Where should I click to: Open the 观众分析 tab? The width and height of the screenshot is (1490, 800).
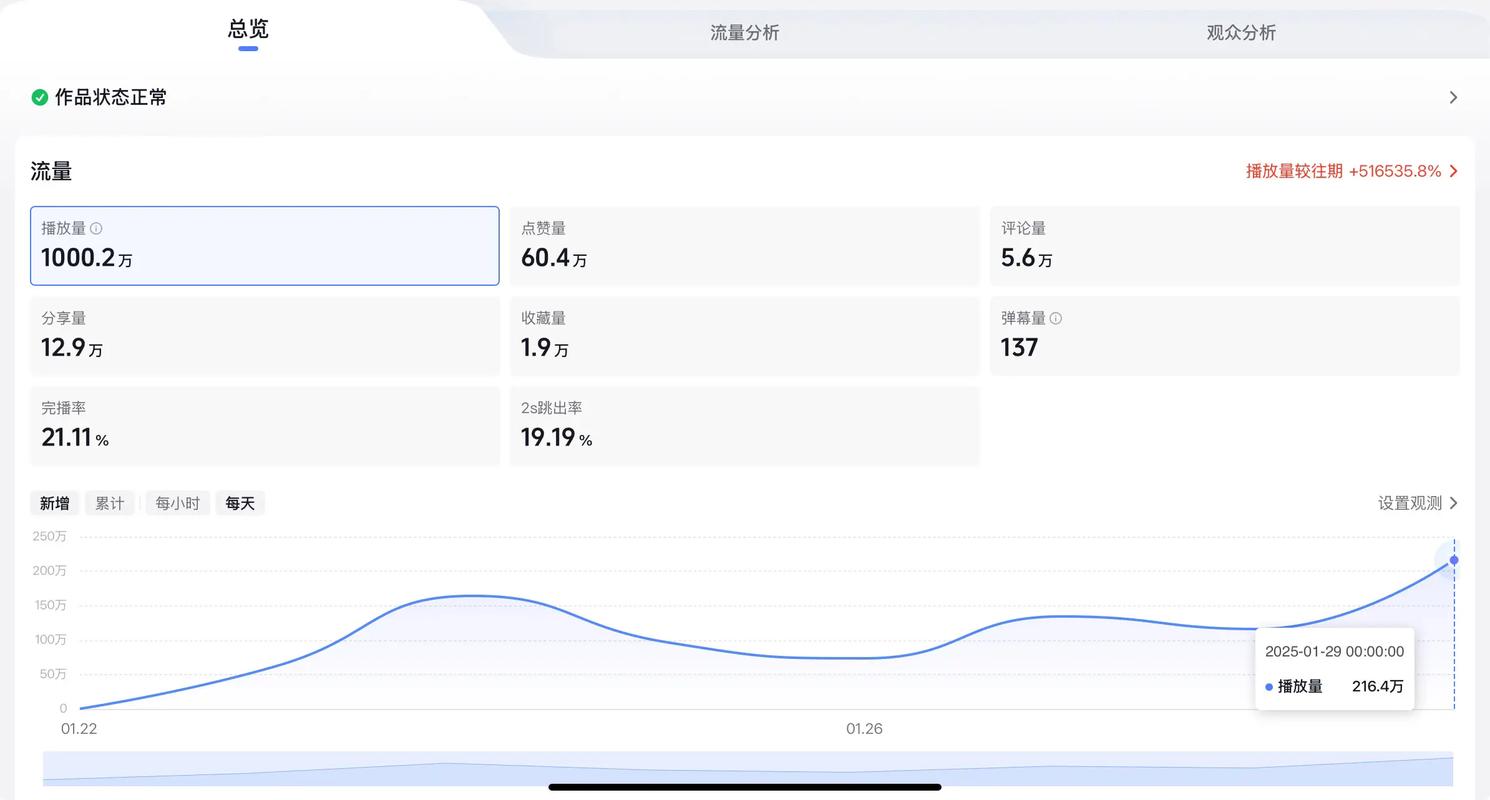tap(1240, 32)
